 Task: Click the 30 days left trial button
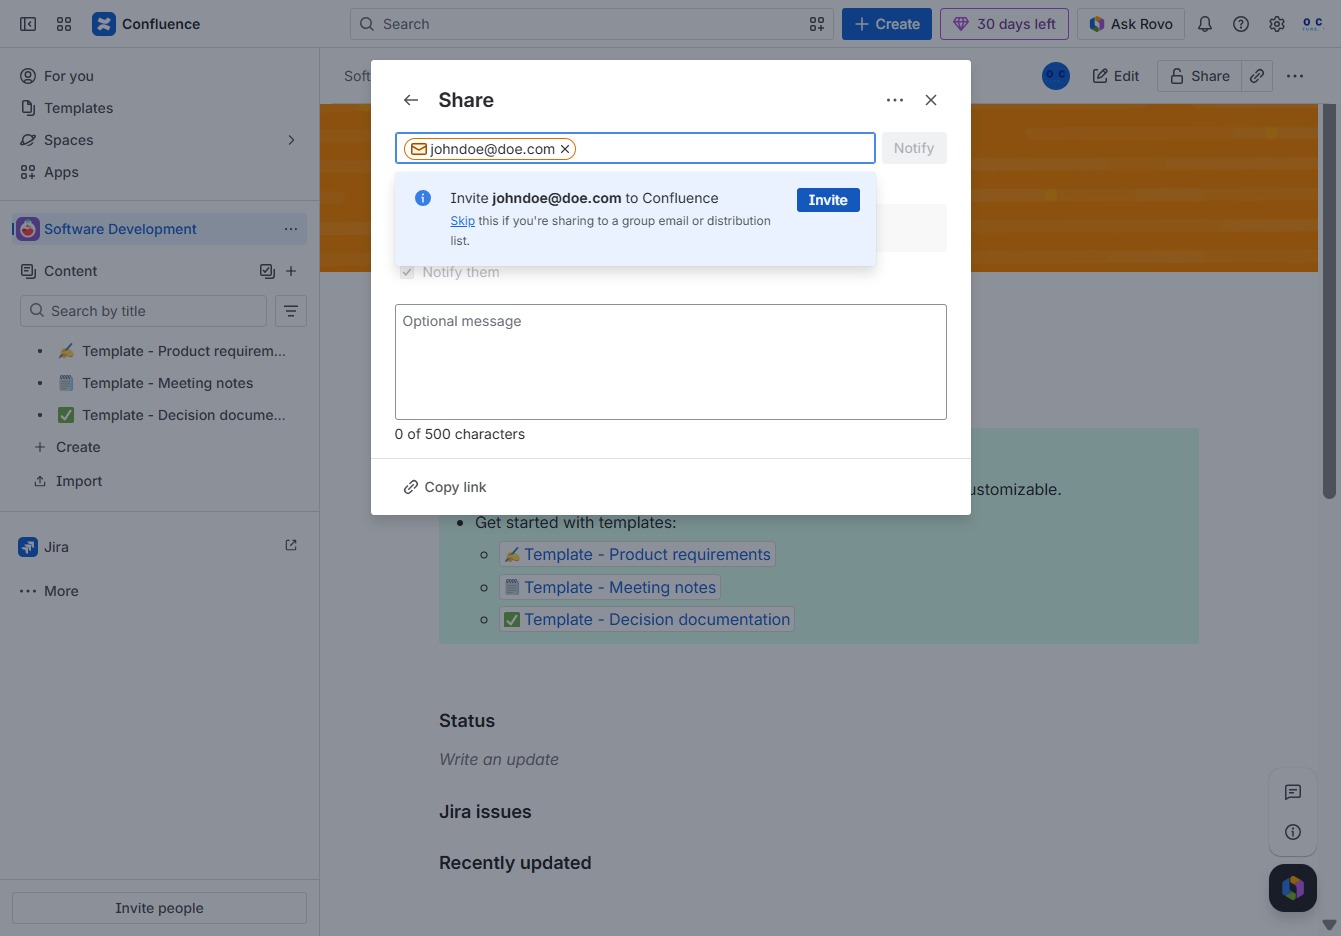tap(1004, 24)
